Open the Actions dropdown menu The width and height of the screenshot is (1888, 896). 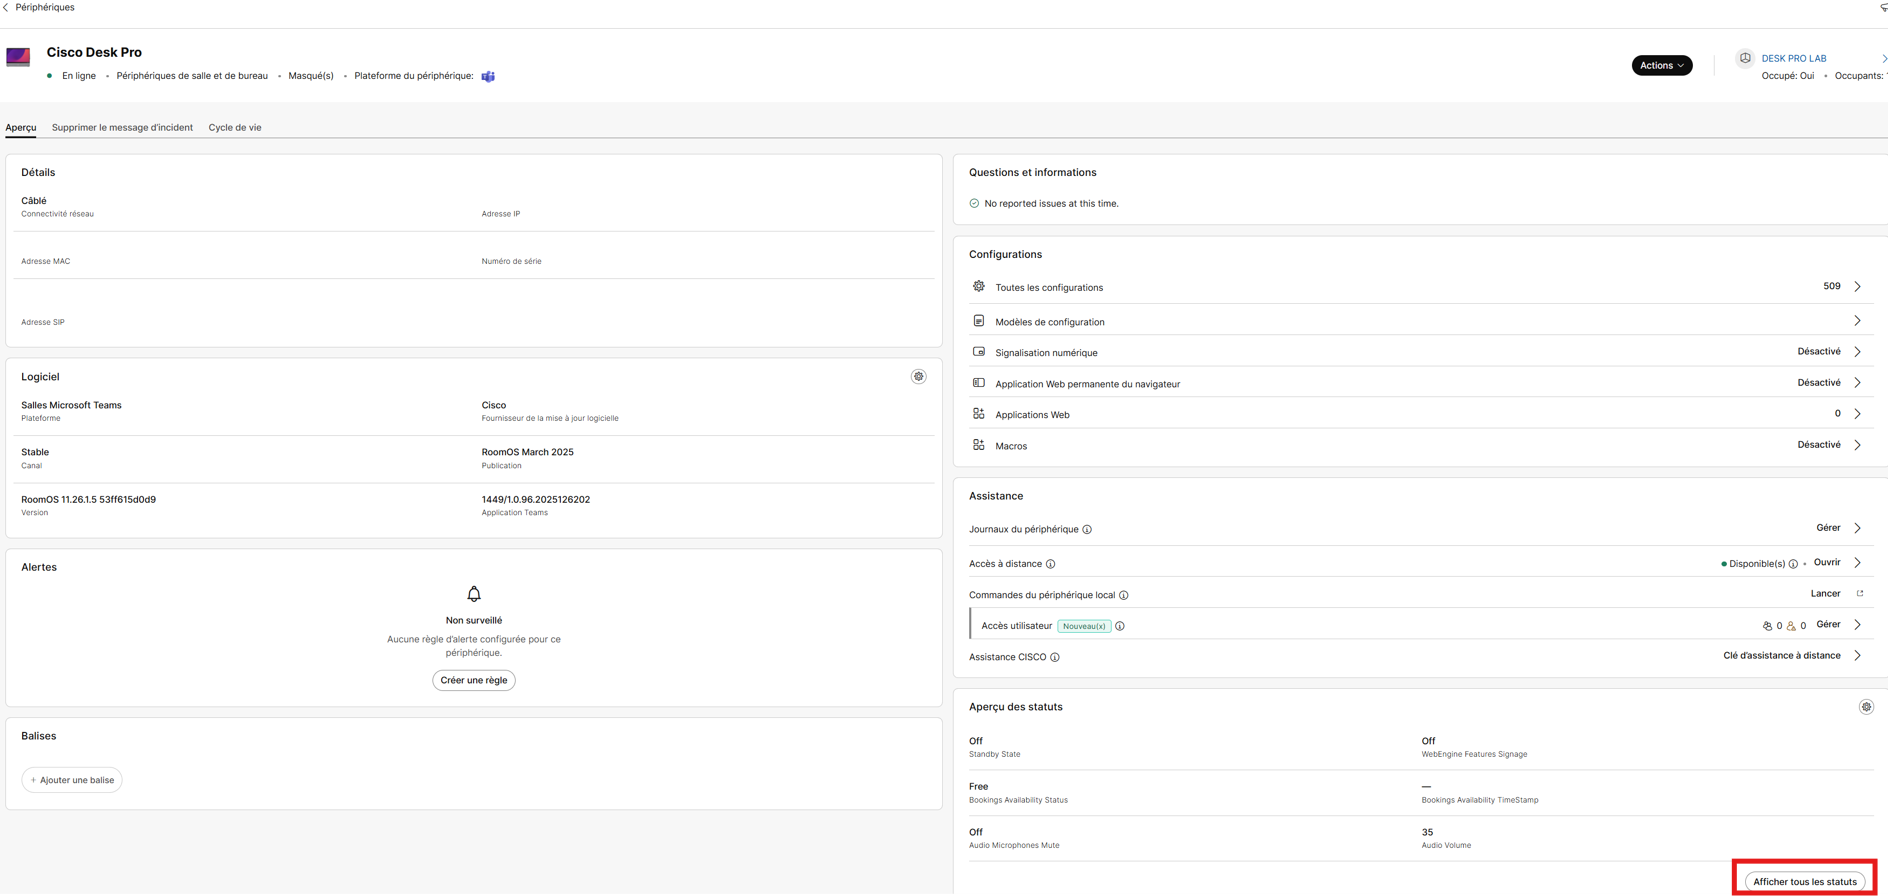(1662, 65)
